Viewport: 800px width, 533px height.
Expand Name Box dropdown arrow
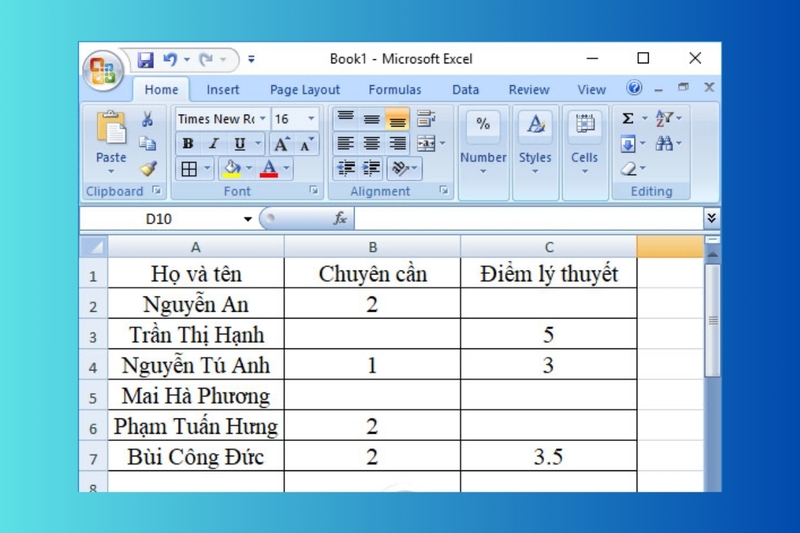tap(247, 219)
